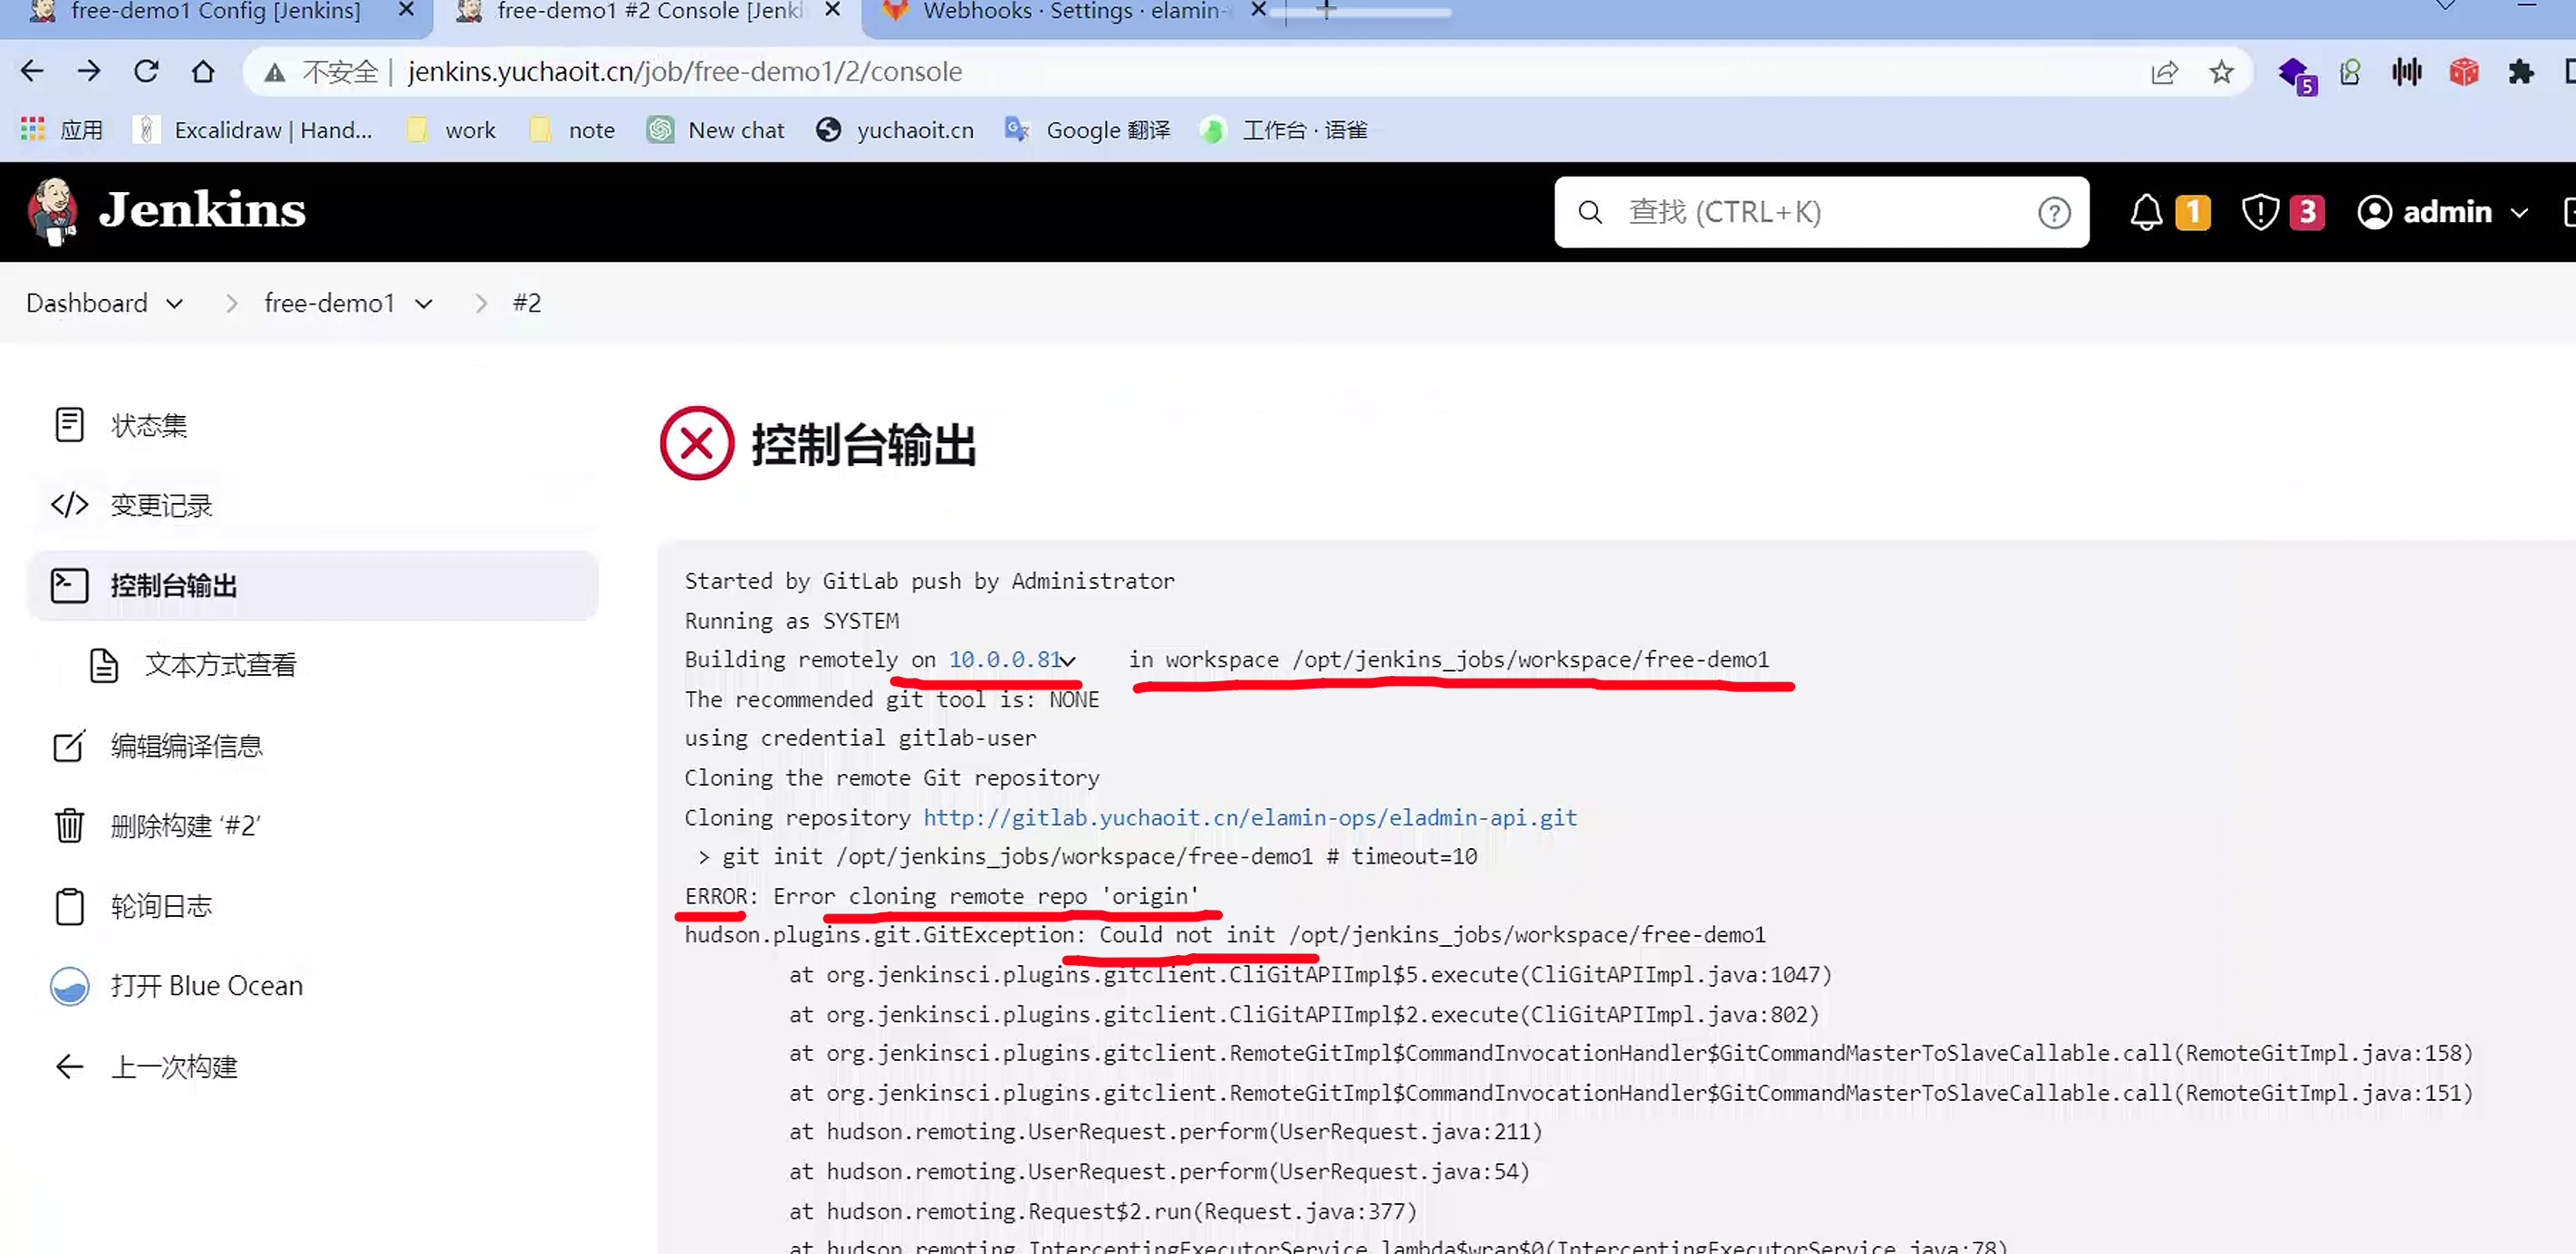The width and height of the screenshot is (2576, 1254).
Task: Open admin user menu dropdown
Action: 2519,213
